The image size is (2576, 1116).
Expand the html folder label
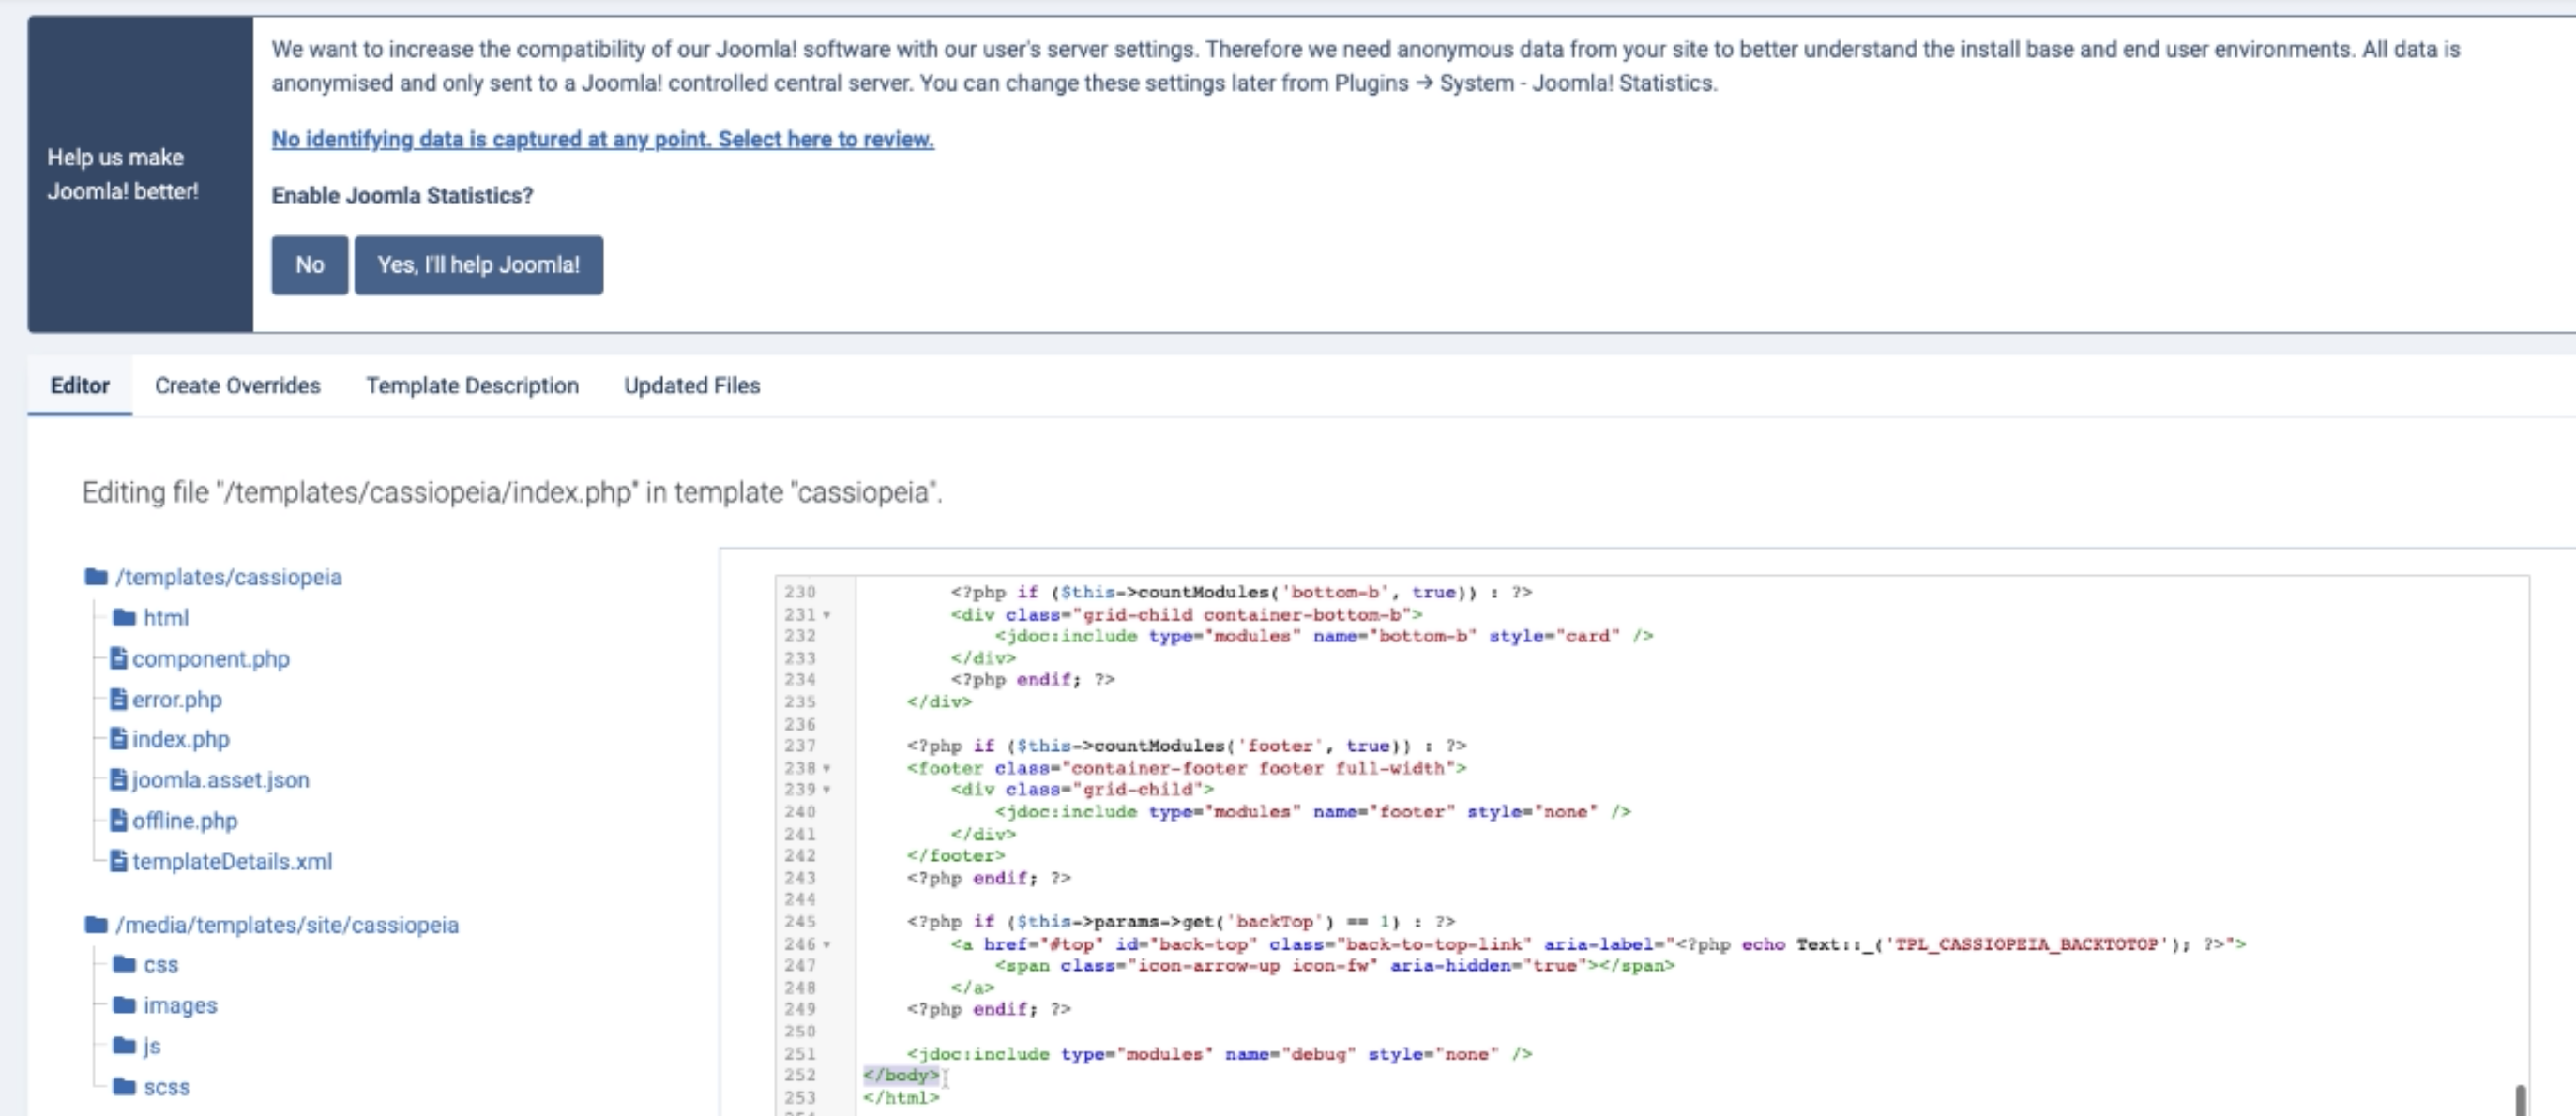[166, 618]
